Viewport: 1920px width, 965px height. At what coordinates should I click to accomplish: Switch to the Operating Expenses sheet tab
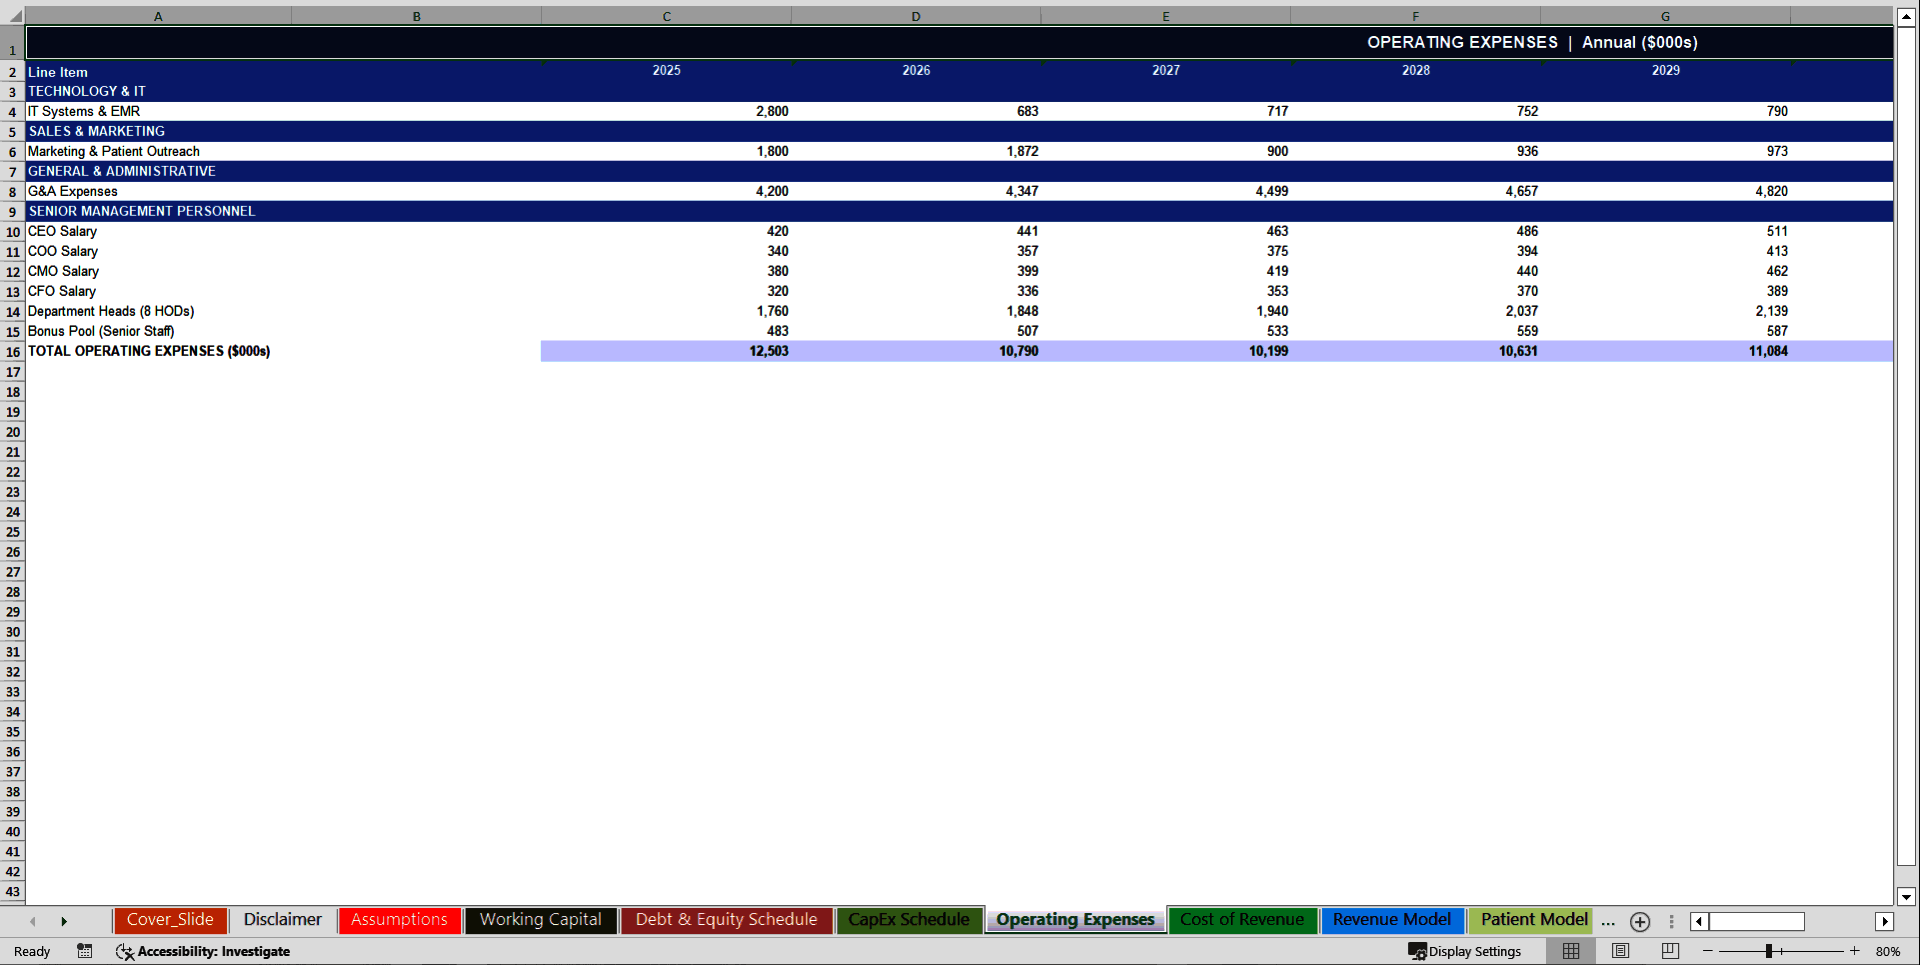tap(1074, 919)
